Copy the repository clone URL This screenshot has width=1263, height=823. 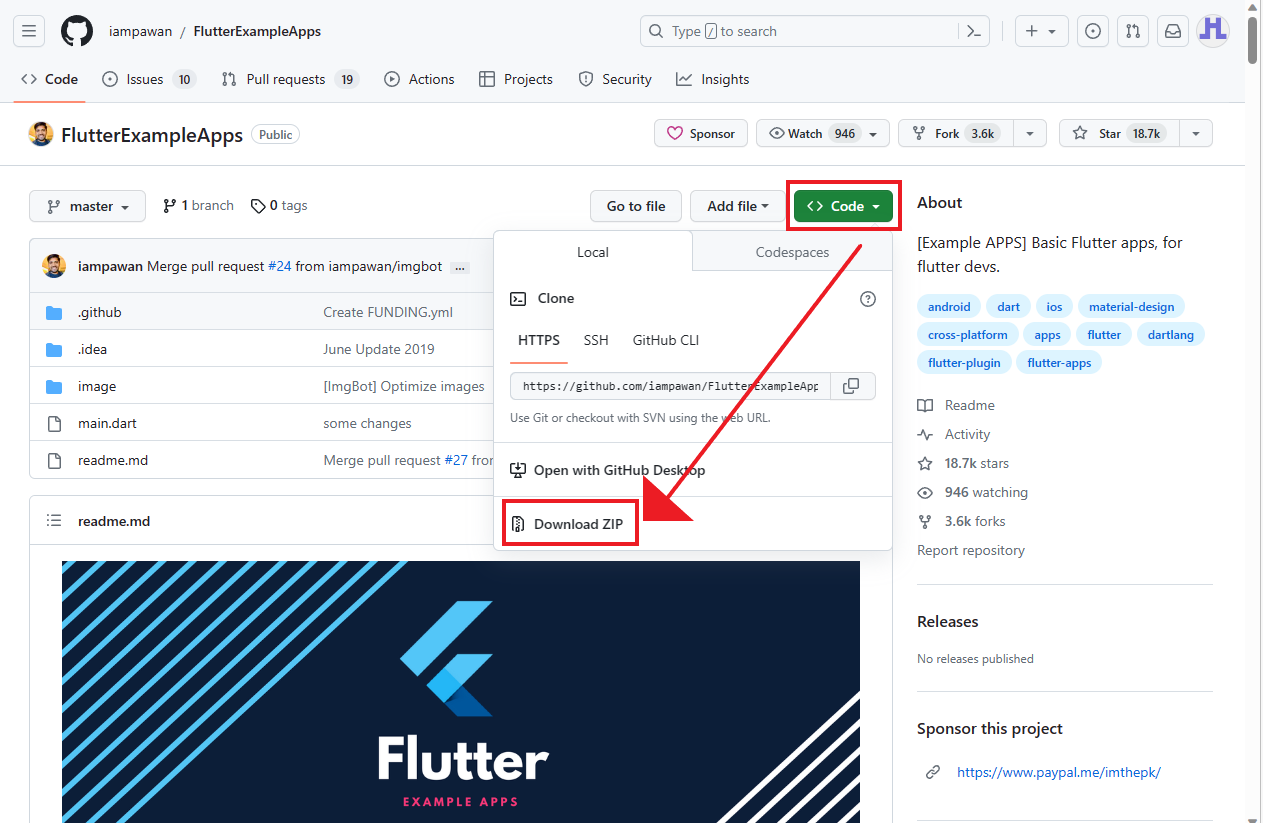click(x=852, y=385)
